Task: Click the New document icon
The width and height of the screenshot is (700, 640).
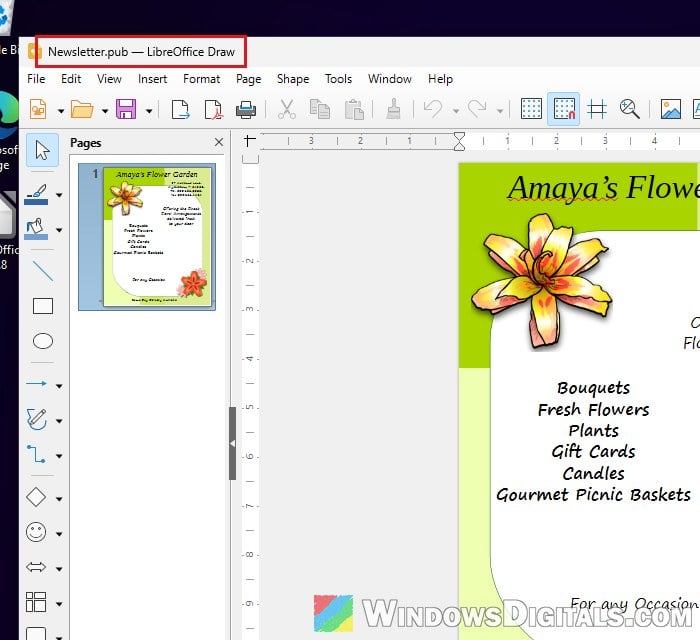Action: 38,109
